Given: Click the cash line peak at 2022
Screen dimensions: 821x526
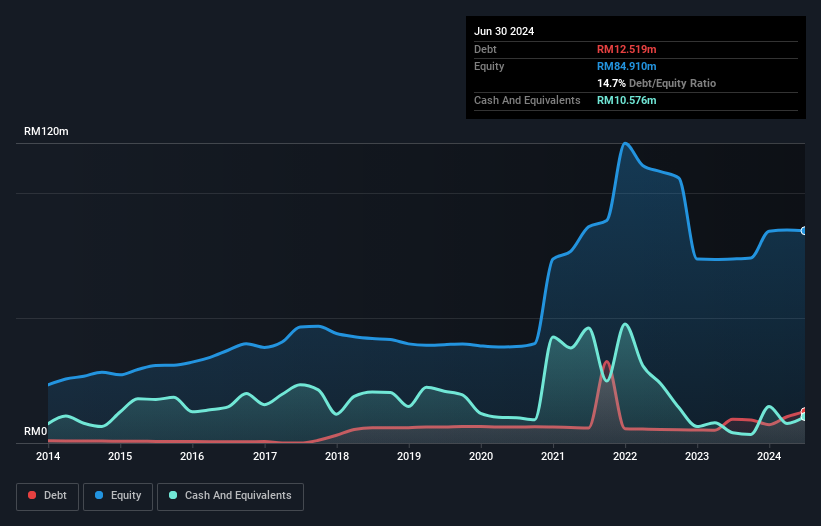Looking at the screenshot, I should click(625, 324).
